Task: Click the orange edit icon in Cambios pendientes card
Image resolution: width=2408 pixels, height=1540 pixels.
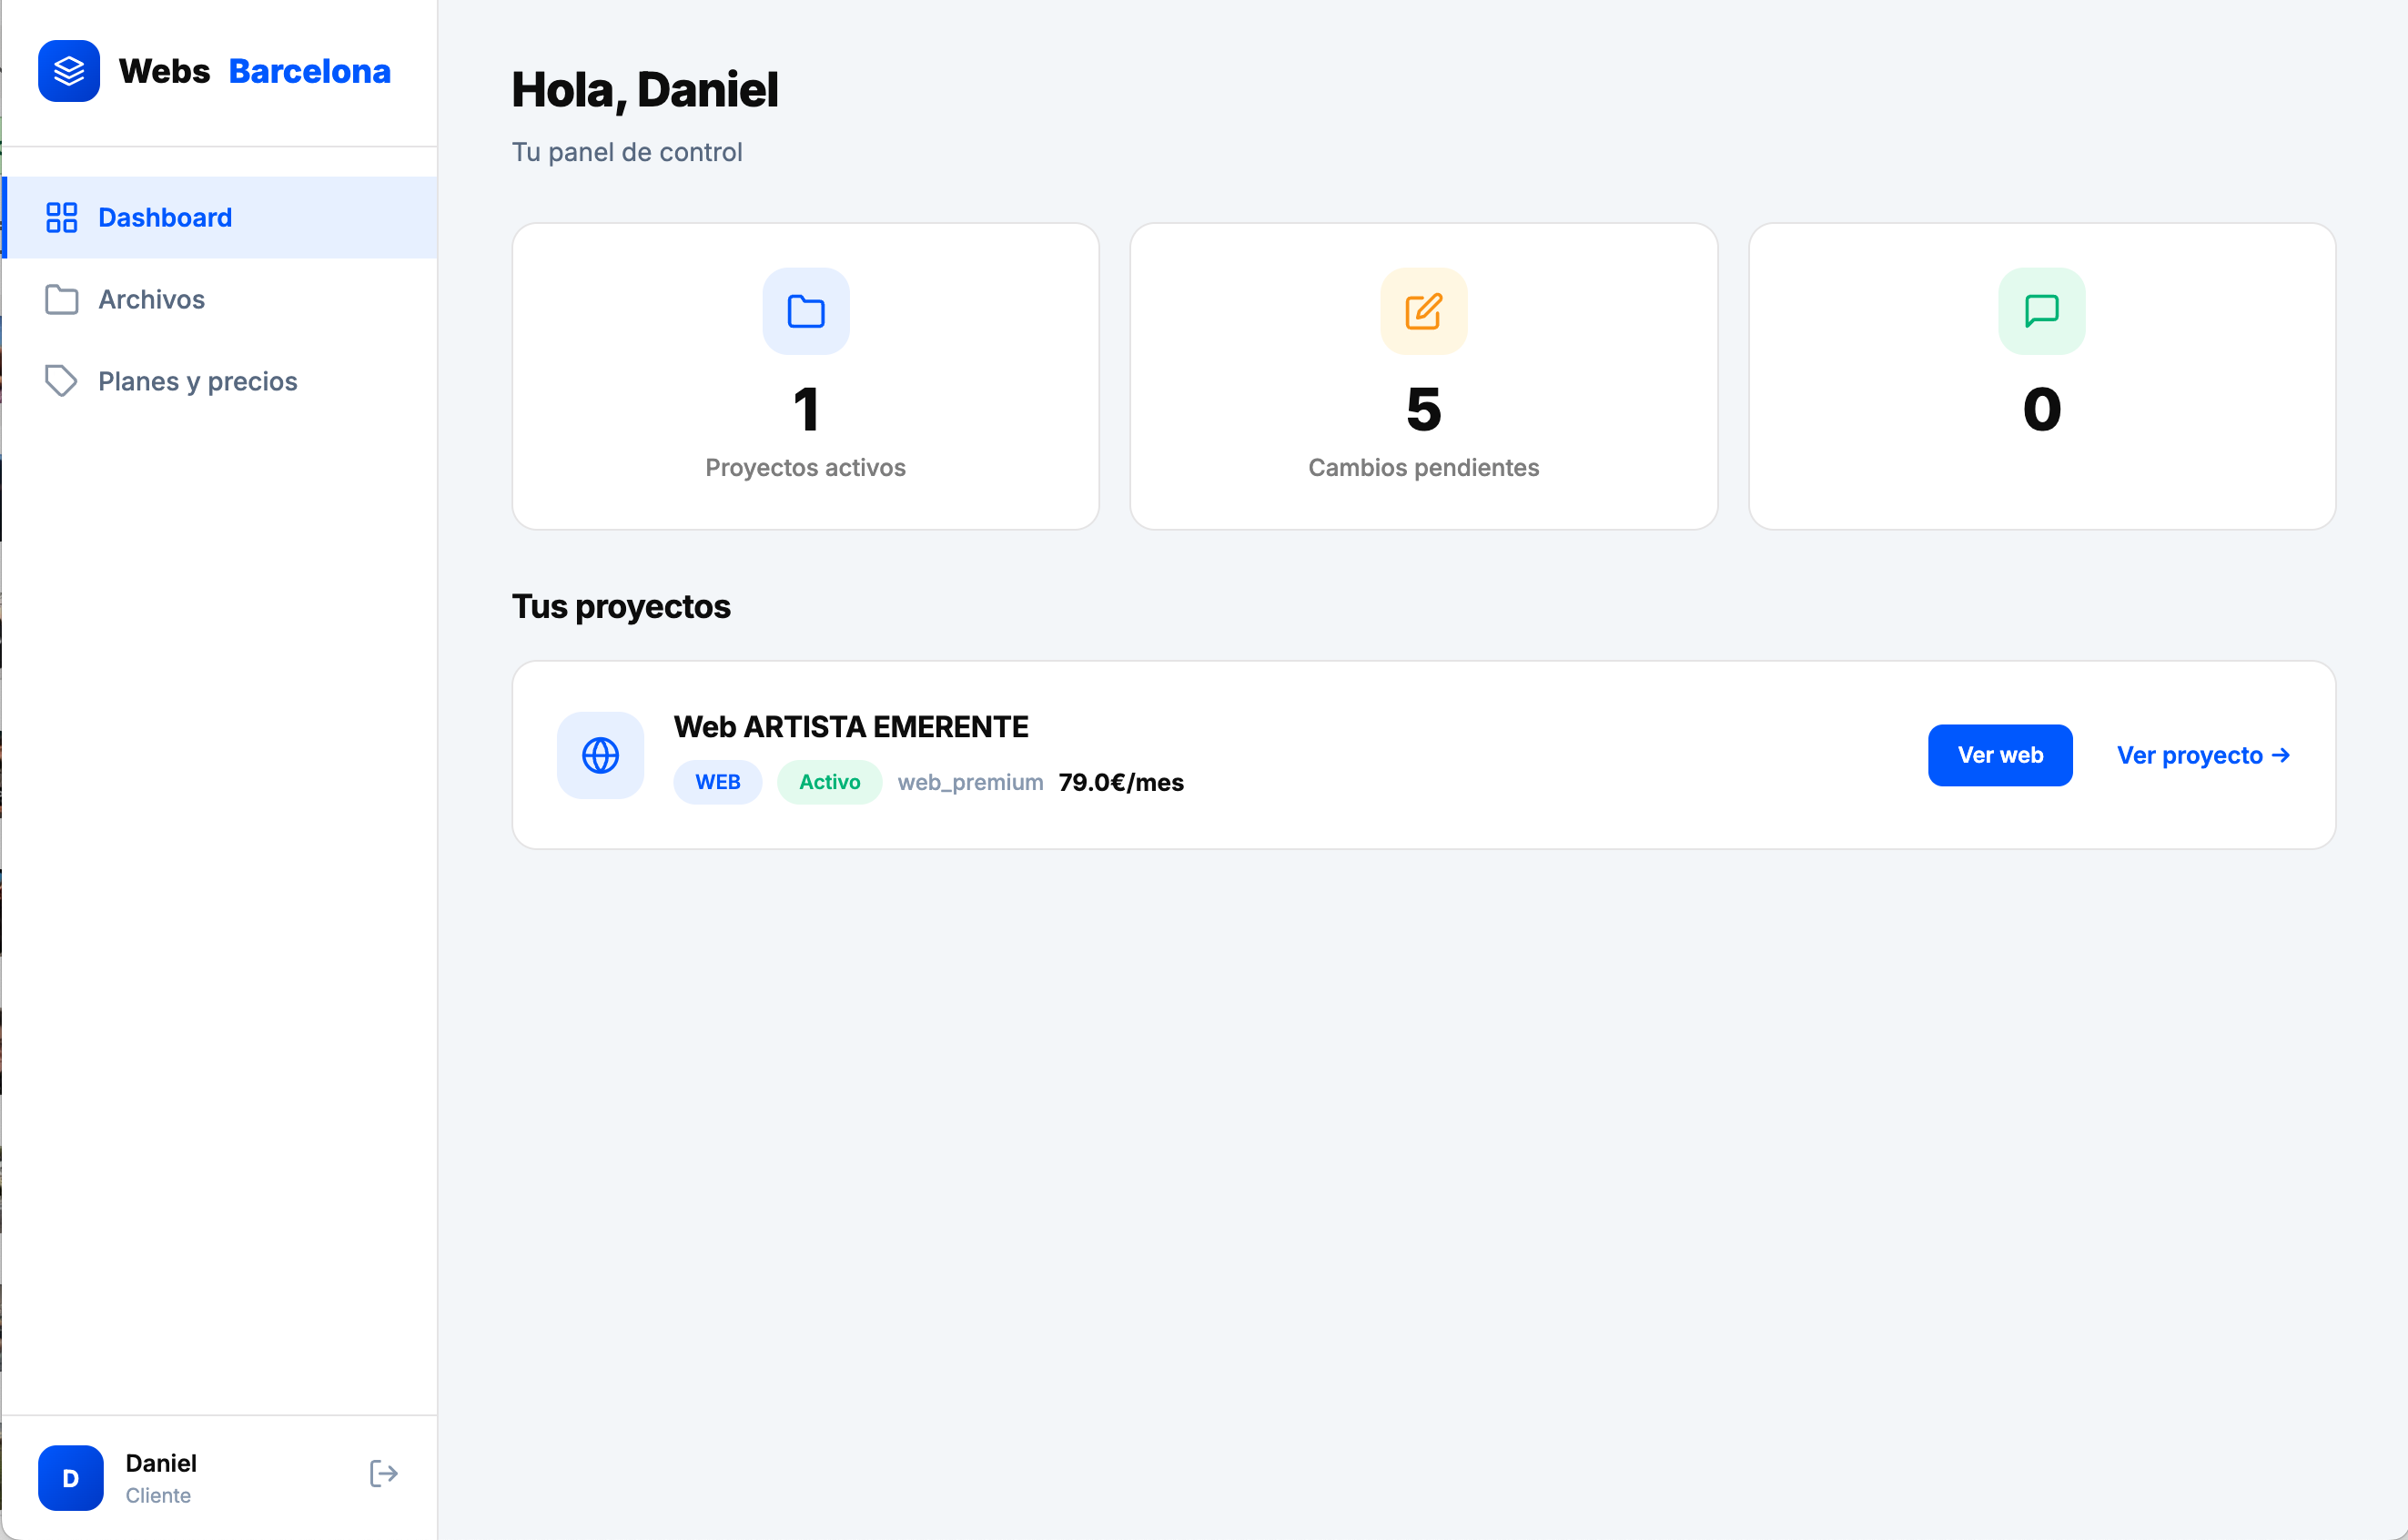Action: coord(1423,311)
